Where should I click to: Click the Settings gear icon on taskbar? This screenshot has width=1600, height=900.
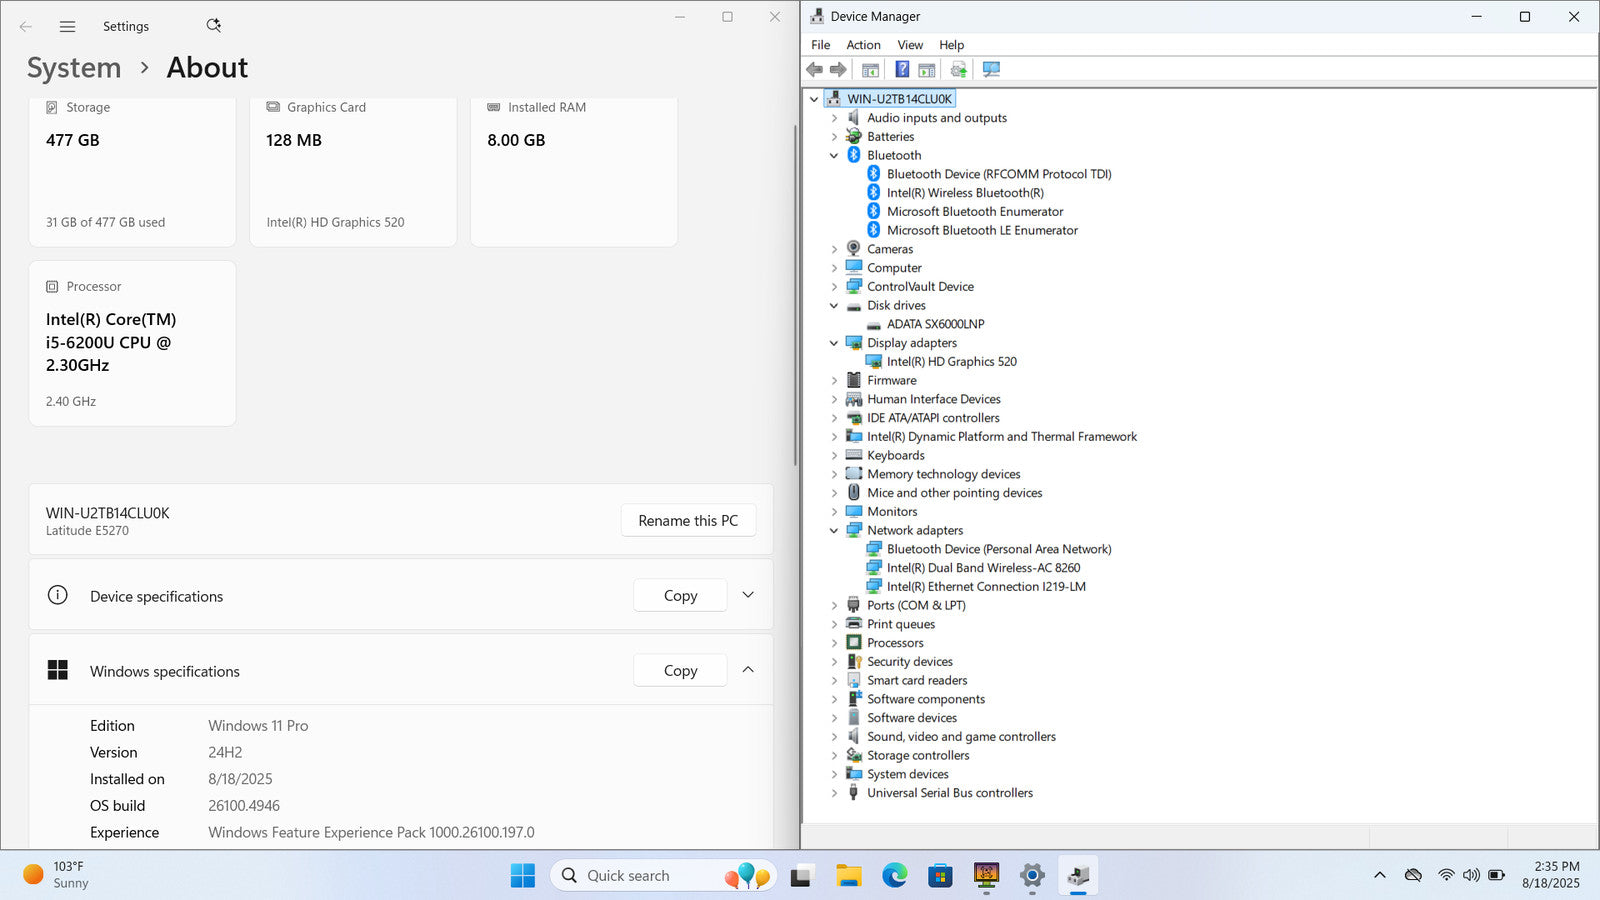[x=1032, y=876]
